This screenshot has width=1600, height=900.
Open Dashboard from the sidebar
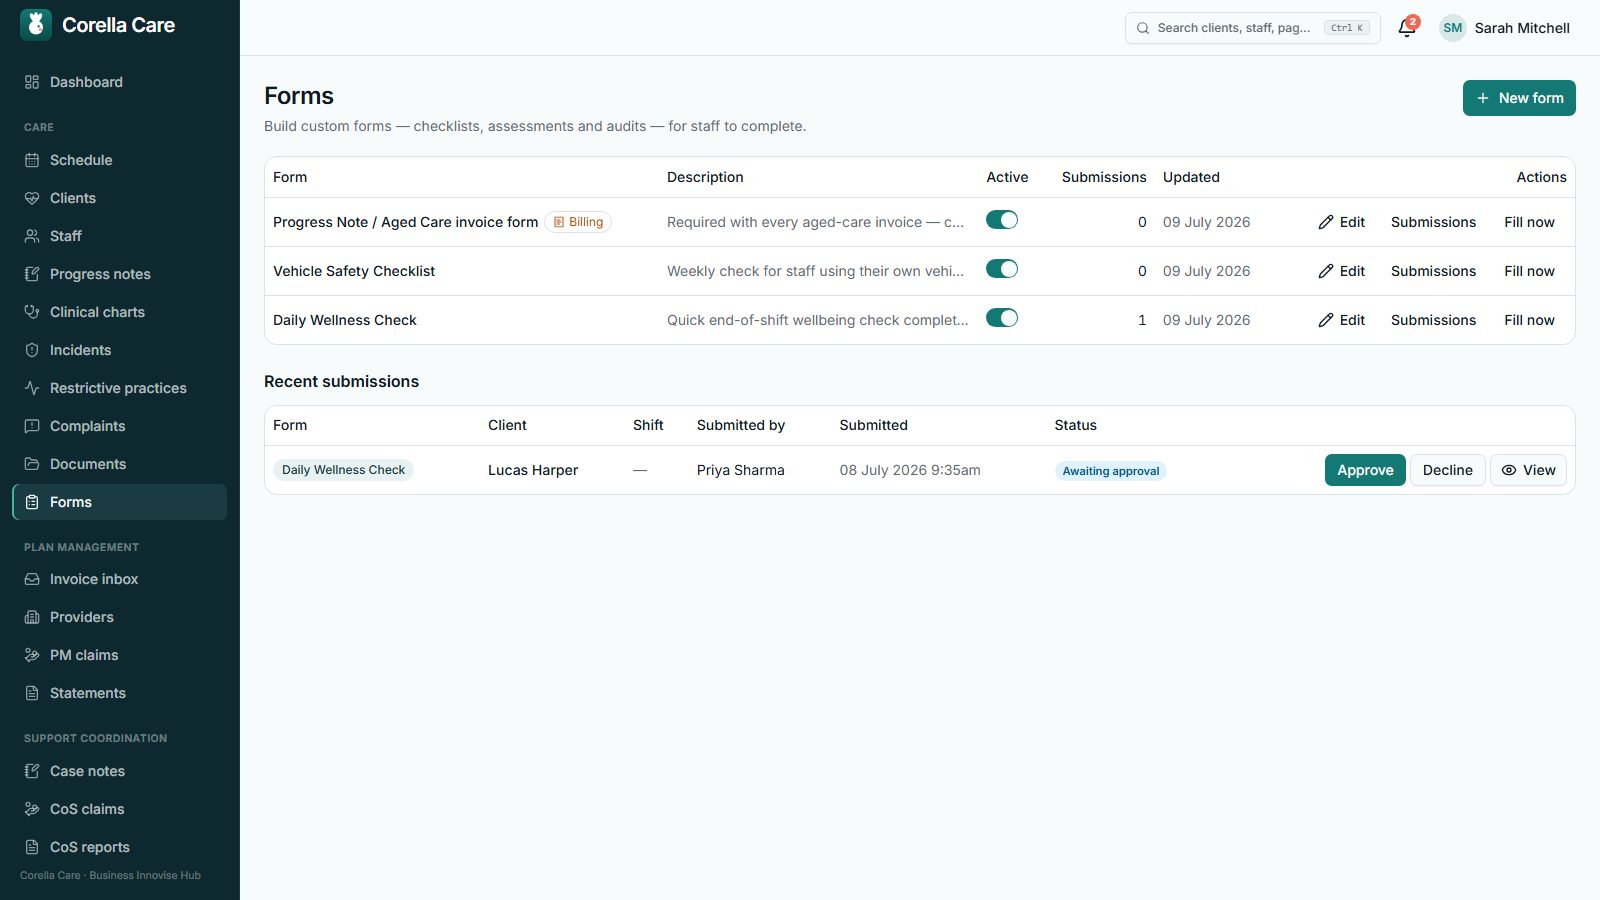point(119,82)
